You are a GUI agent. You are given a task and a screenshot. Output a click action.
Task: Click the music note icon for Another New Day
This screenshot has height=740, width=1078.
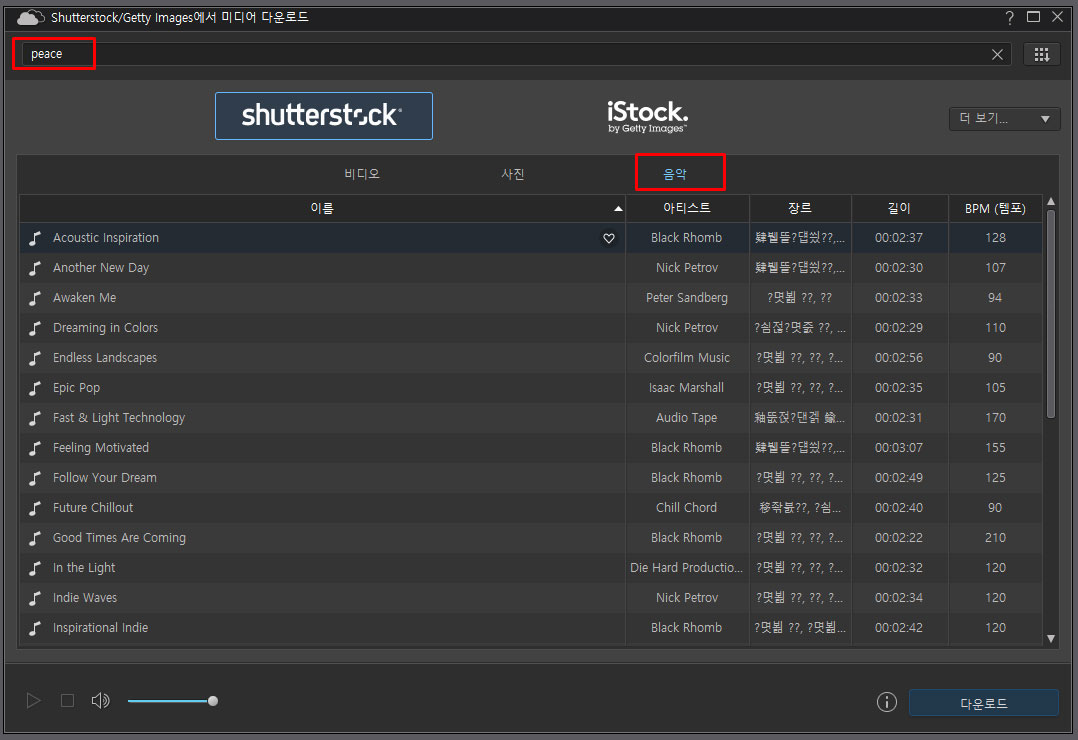(x=35, y=268)
